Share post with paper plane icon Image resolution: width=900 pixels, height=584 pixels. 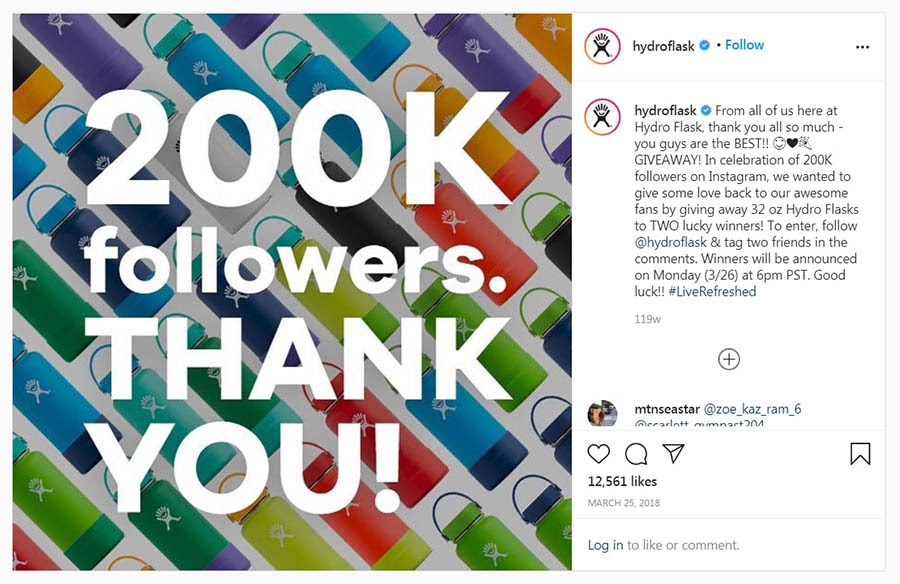click(x=673, y=453)
